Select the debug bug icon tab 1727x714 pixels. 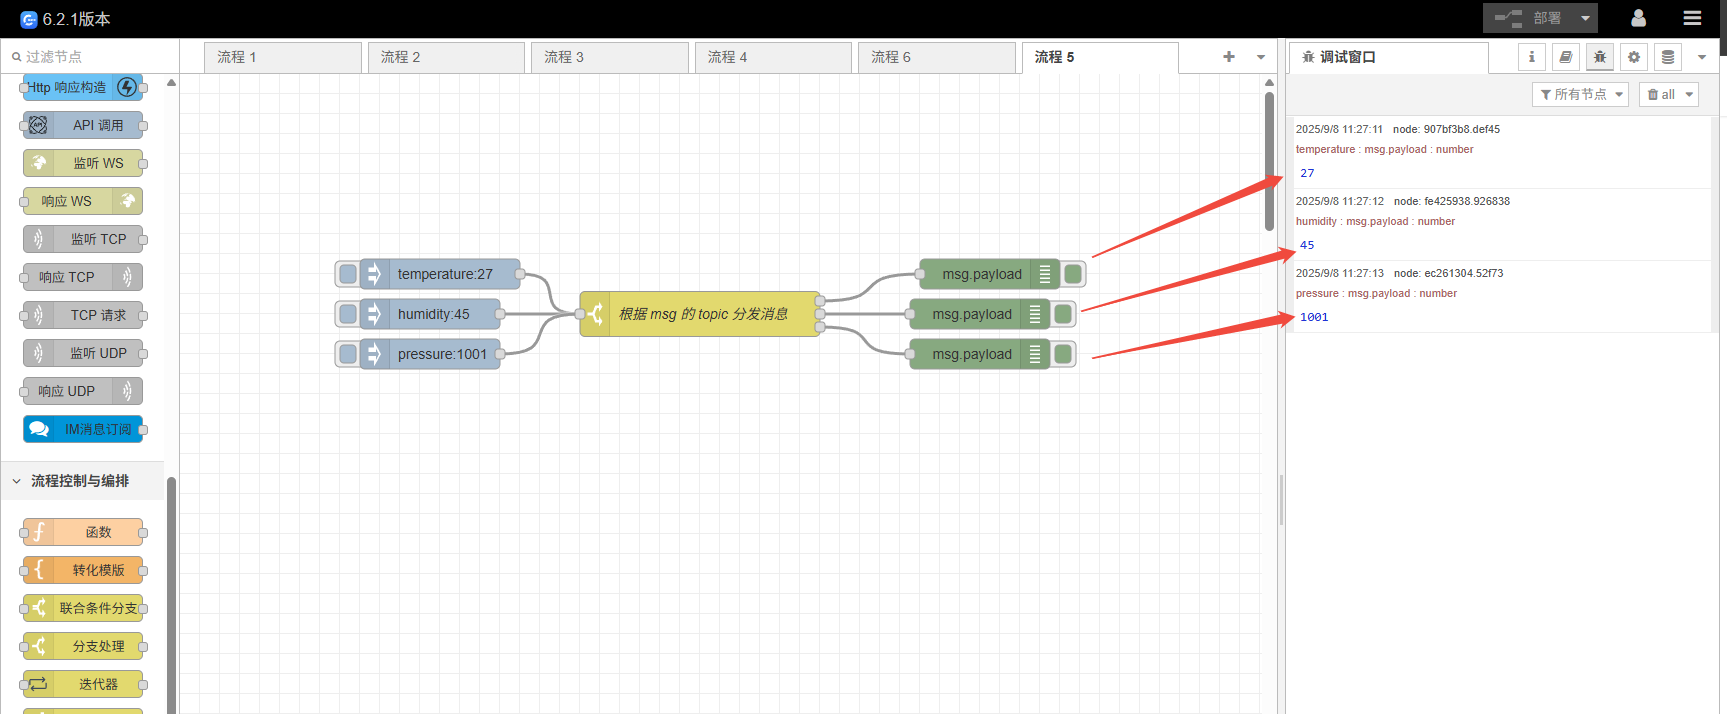[1599, 57]
